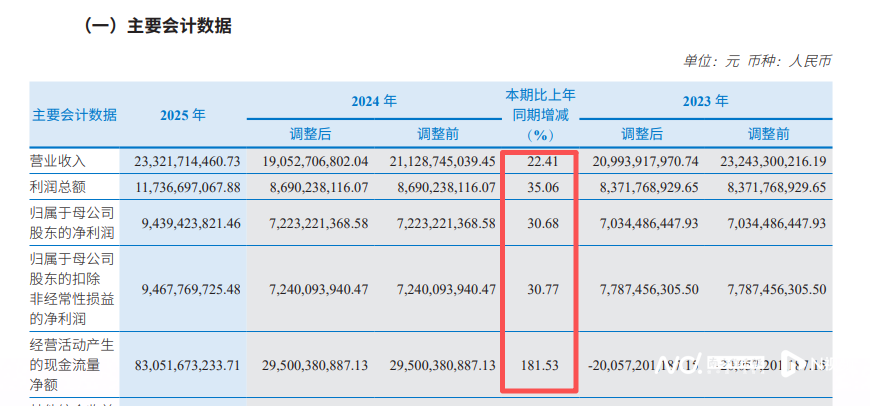
Task: Click the 本期比上年同期增减 header cell
Action: [x=539, y=115]
